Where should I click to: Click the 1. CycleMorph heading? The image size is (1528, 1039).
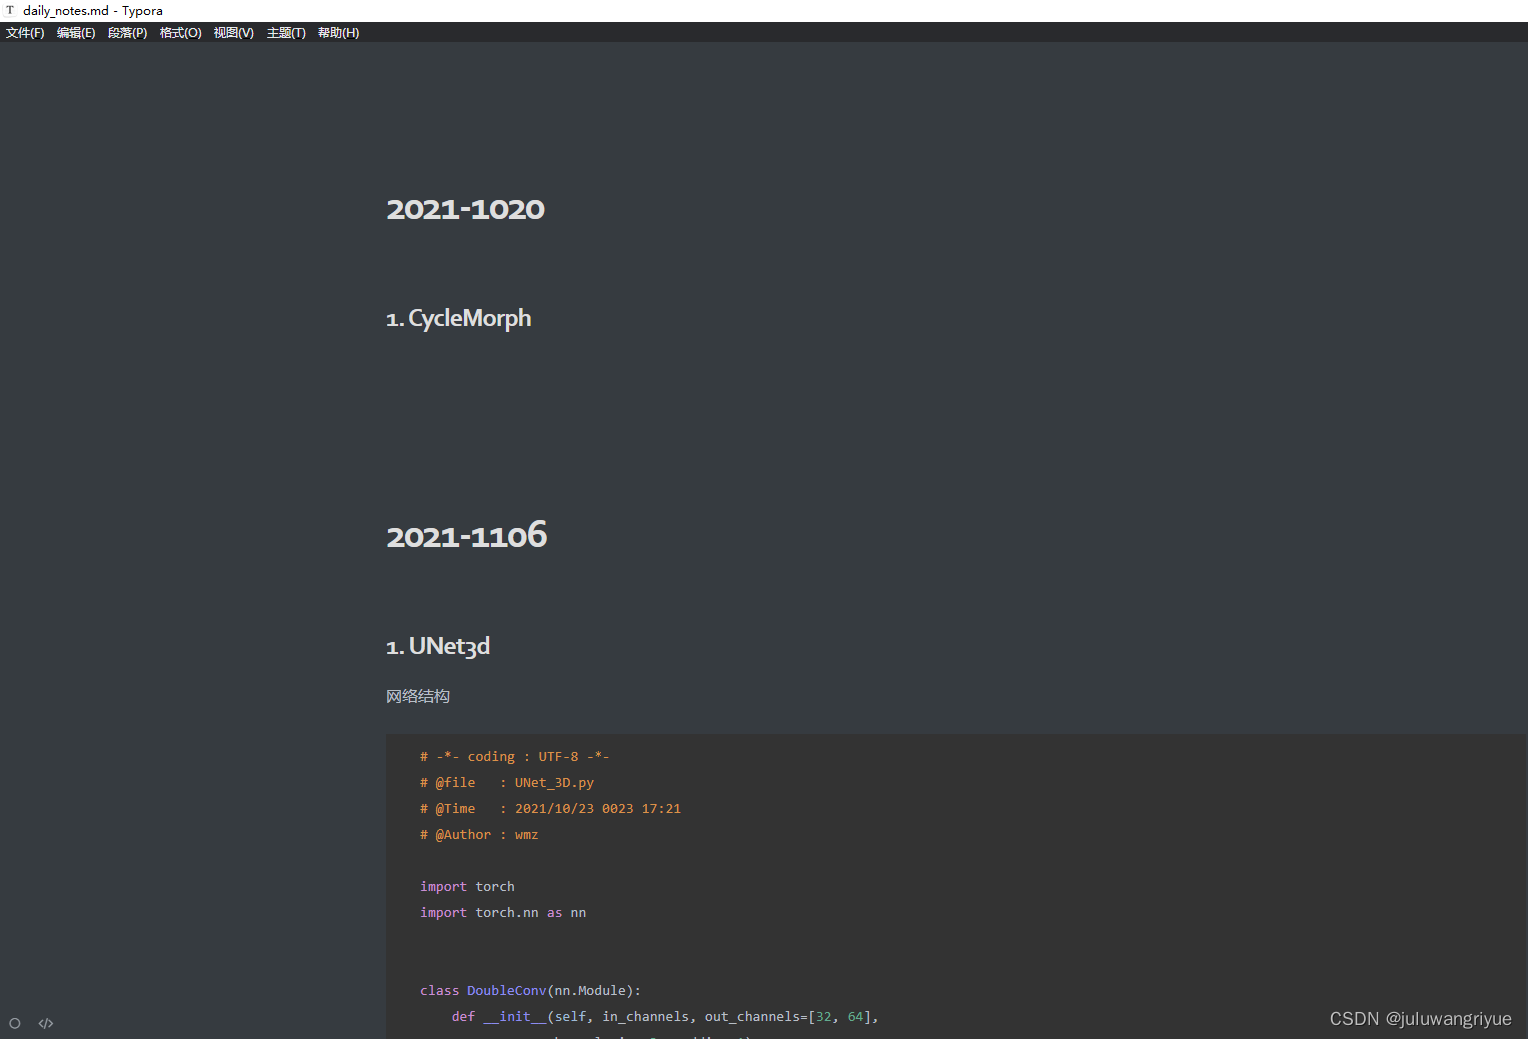click(459, 318)
